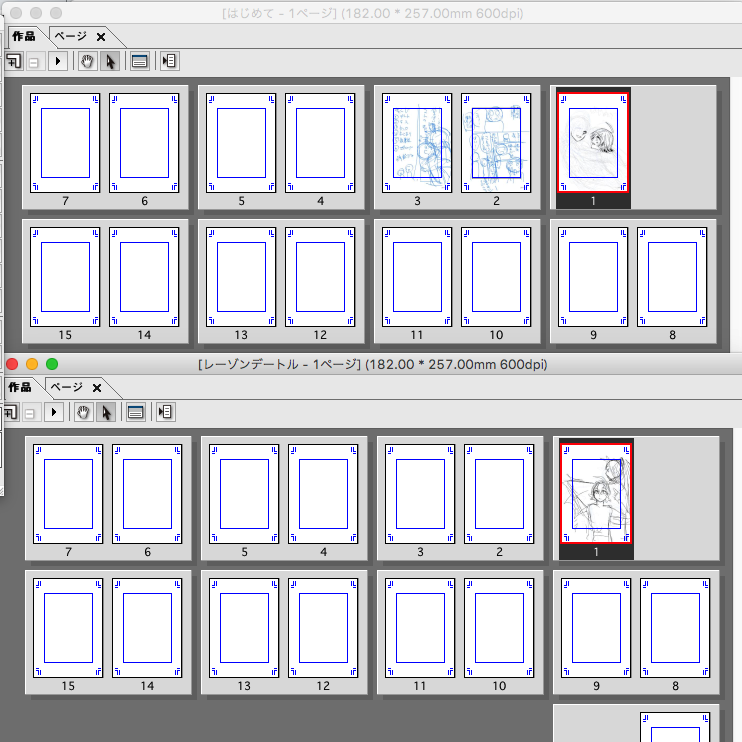This screenshot has width=742, height=742.
Task: Select page 14 thumbnail in はじめて window
Action: pyautogui.click(x=144, y=277)
